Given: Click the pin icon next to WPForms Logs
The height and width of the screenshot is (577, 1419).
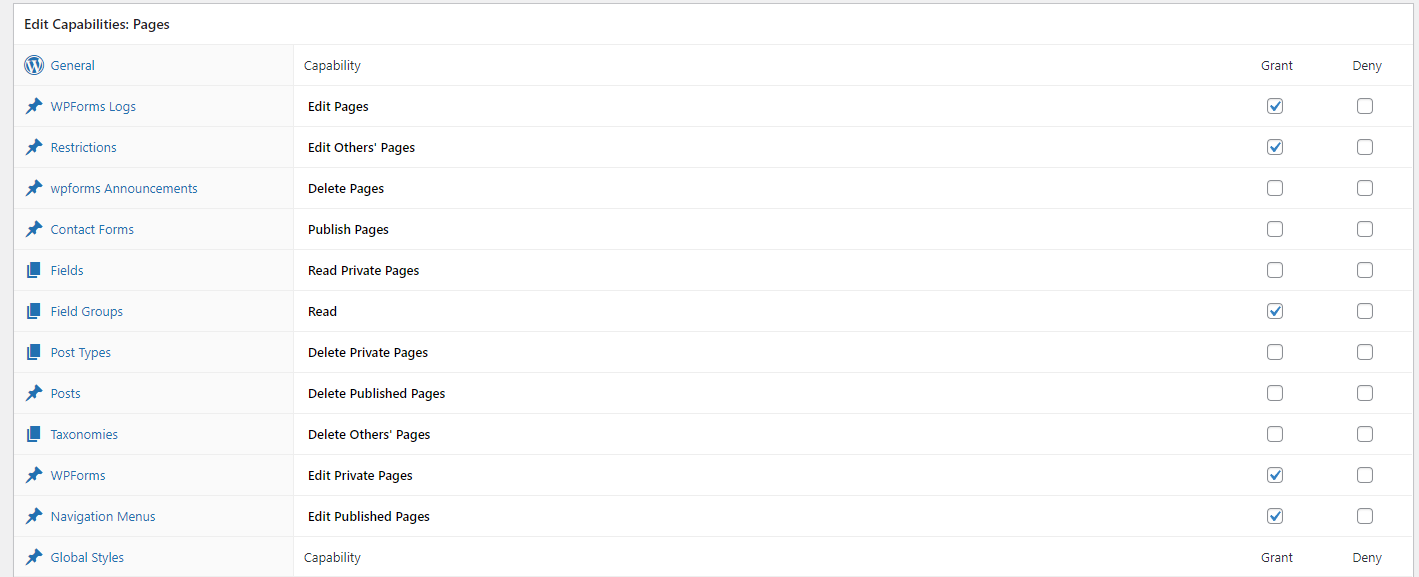Looking at the screenshot, I should pyautogui.click(x=34, y=106).
